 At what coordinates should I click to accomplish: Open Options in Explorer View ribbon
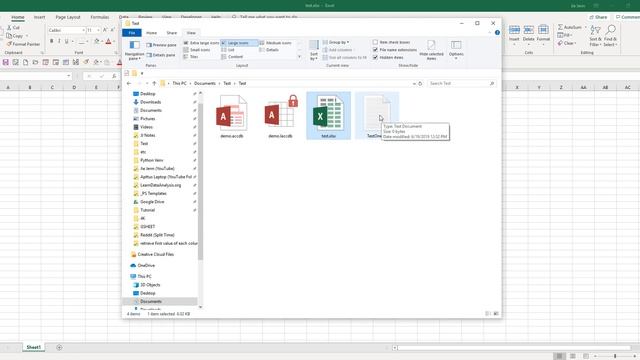point(456,50)
